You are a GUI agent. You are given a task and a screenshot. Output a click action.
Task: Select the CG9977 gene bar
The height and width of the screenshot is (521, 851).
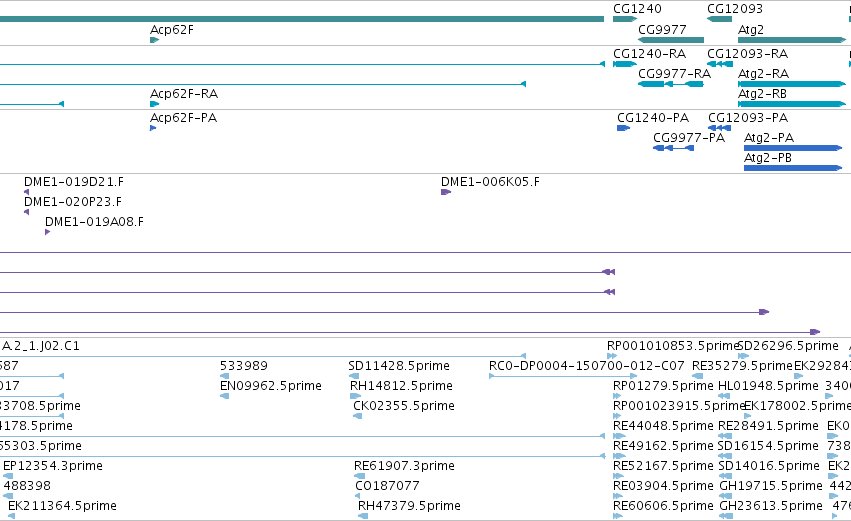point(671,40)
